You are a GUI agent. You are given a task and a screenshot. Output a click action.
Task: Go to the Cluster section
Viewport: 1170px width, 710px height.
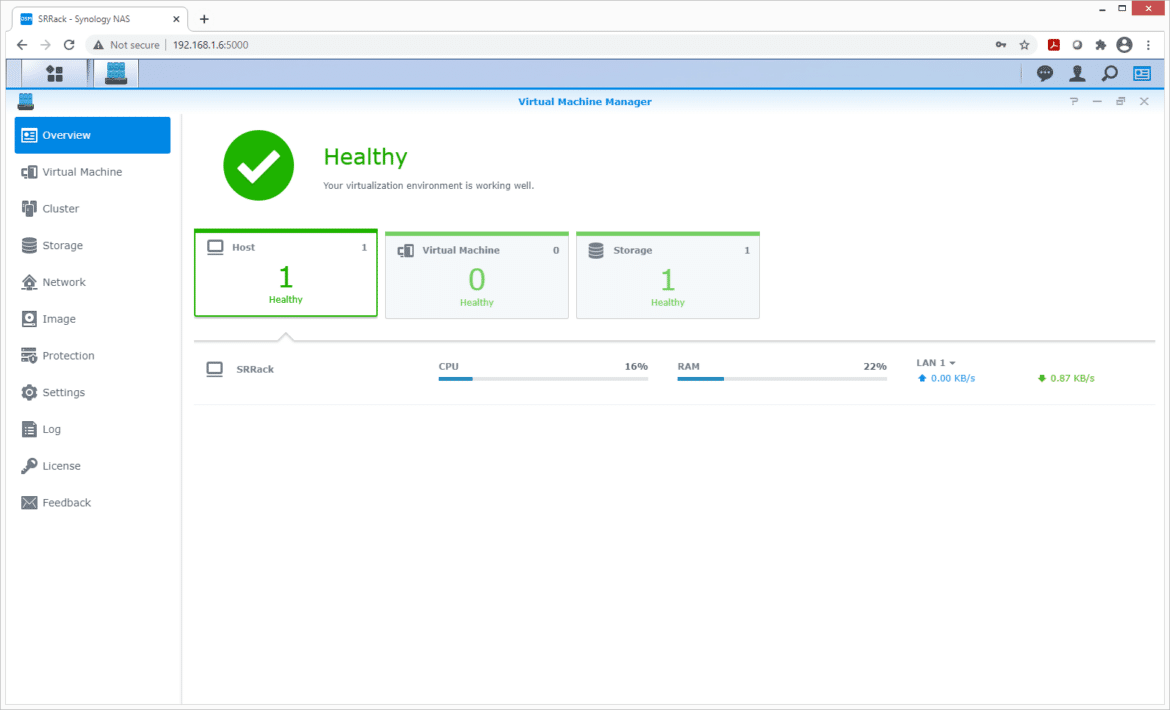point(93,209)
